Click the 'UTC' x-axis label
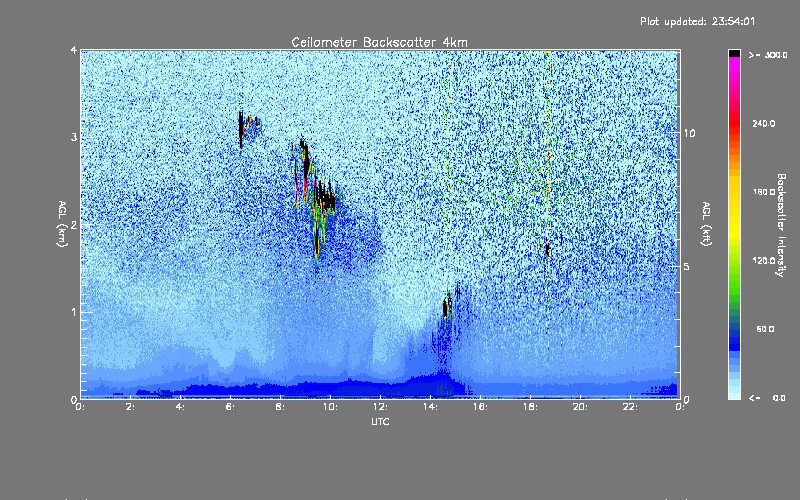 (380, 421)
